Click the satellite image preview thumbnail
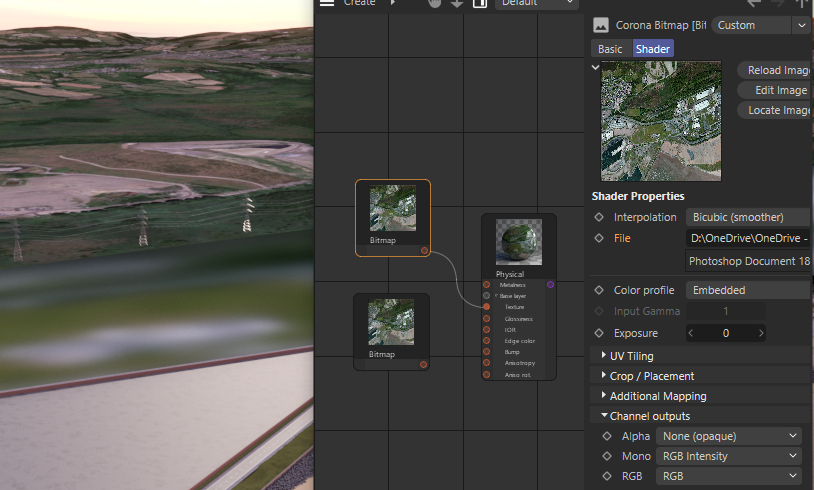Viewport: 814px width, 490px height. [x=661, y=121]
